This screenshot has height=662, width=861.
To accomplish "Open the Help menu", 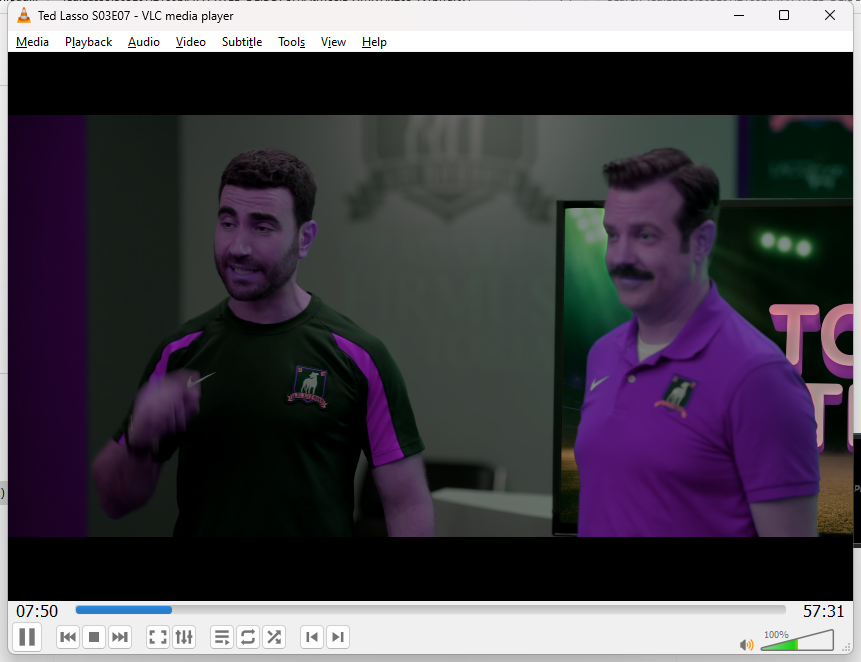I will click(374, 42).
